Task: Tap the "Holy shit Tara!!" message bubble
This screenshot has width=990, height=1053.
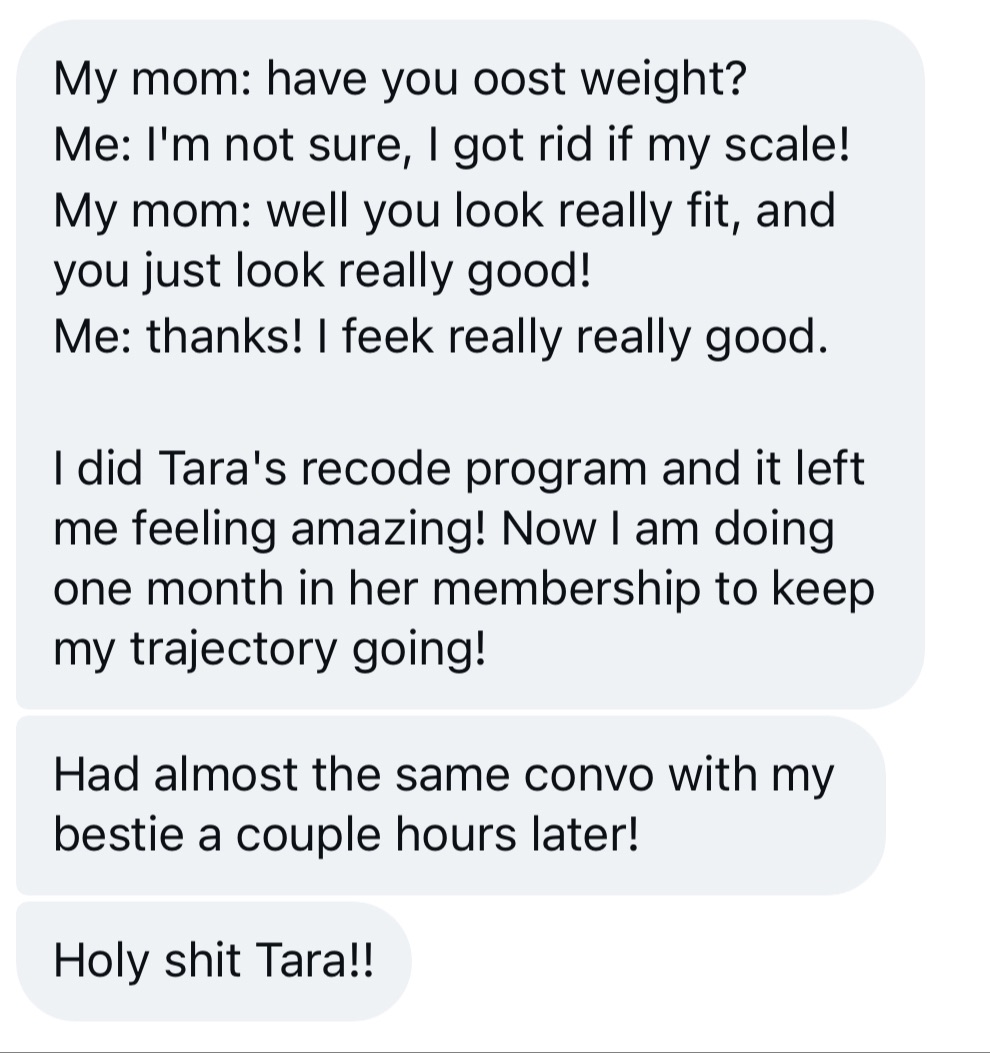Action: point(214,962)
